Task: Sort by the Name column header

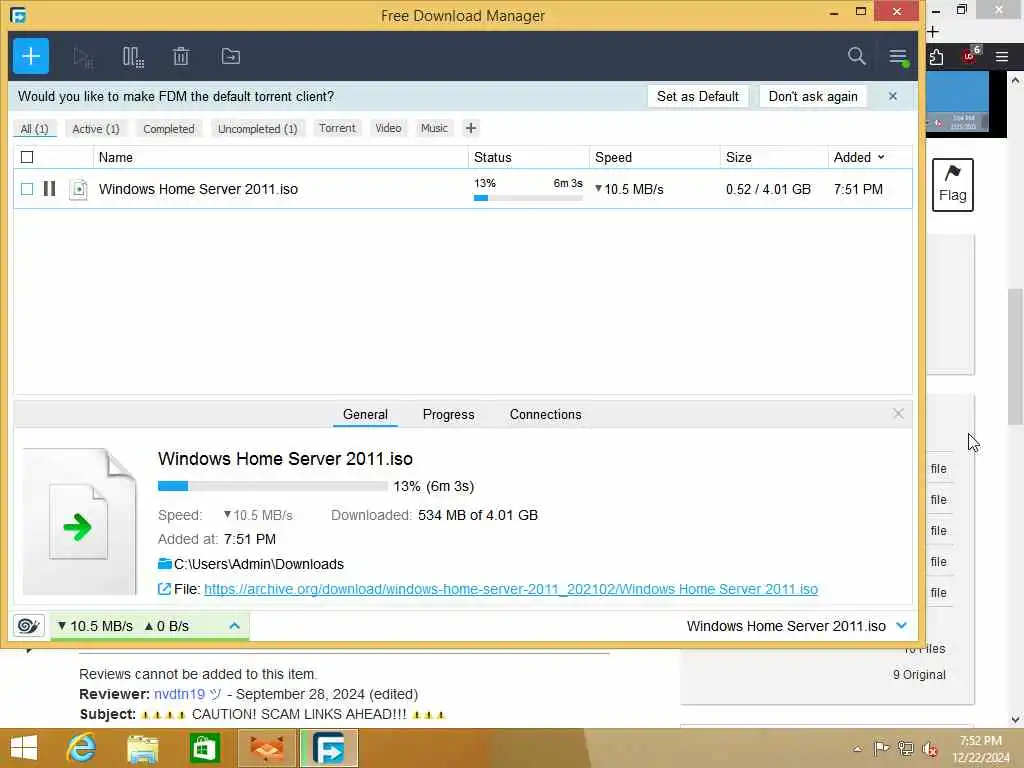Action: click(116, 157)
